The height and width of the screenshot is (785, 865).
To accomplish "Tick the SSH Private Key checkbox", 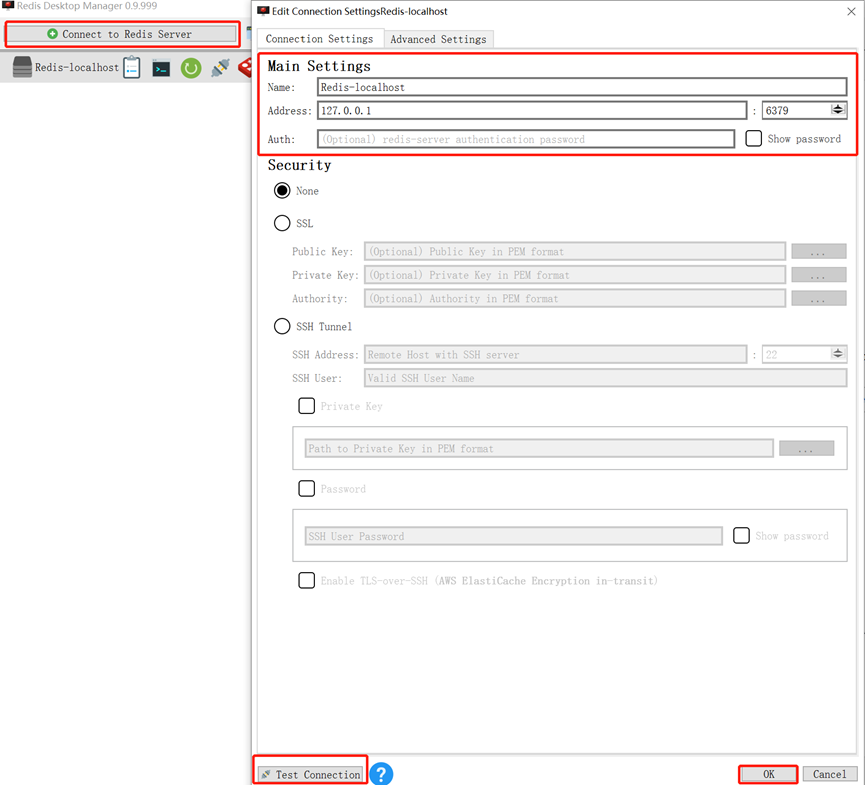I will tap(306, 406).
